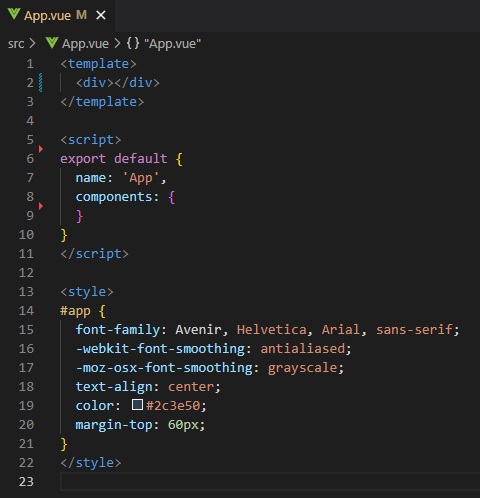Click the purple closing brace on line 9
Viewport: 480px width, 498px height.
point(79,216)
